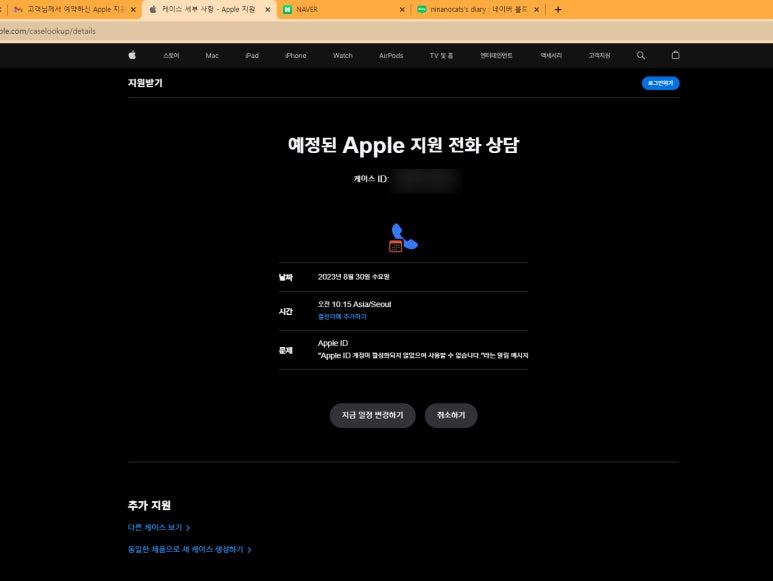Viewport: 773px width, 581px height.
Task: Click the 지원받기 heading link
Action: click(x=145, y=82)
